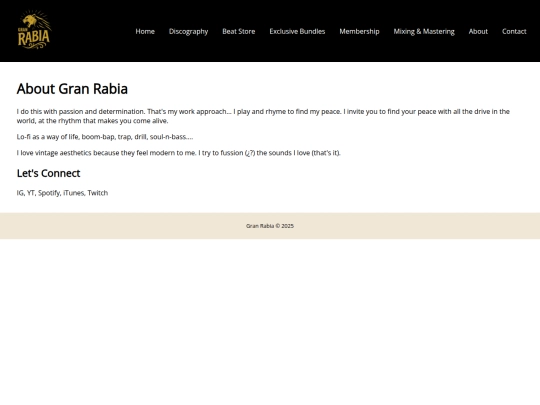This screenshot has height=405, width=540.
Task: Click the Gran Rabia lion logo
Action: 34,30
